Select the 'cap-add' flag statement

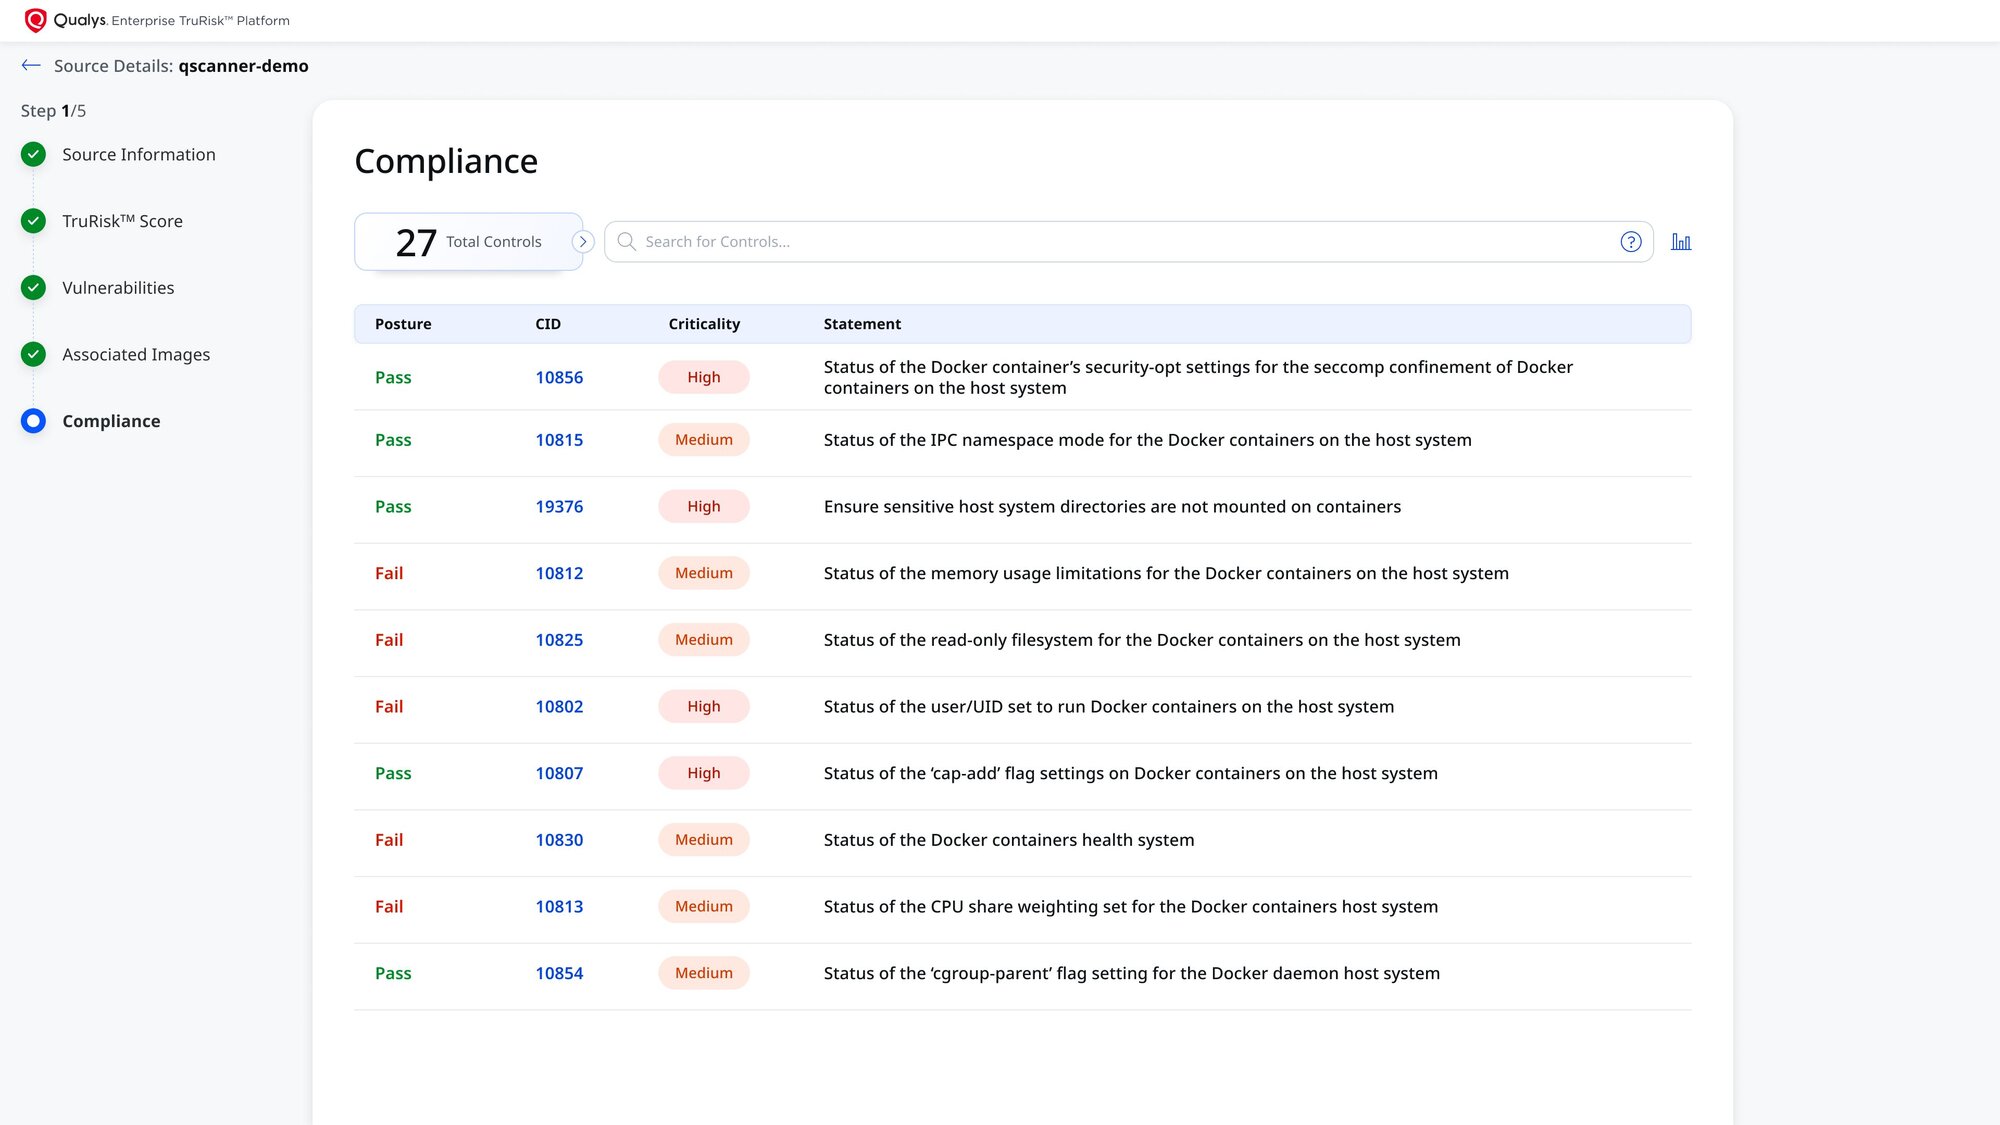pyautogui.click(x=1131, y=773)
